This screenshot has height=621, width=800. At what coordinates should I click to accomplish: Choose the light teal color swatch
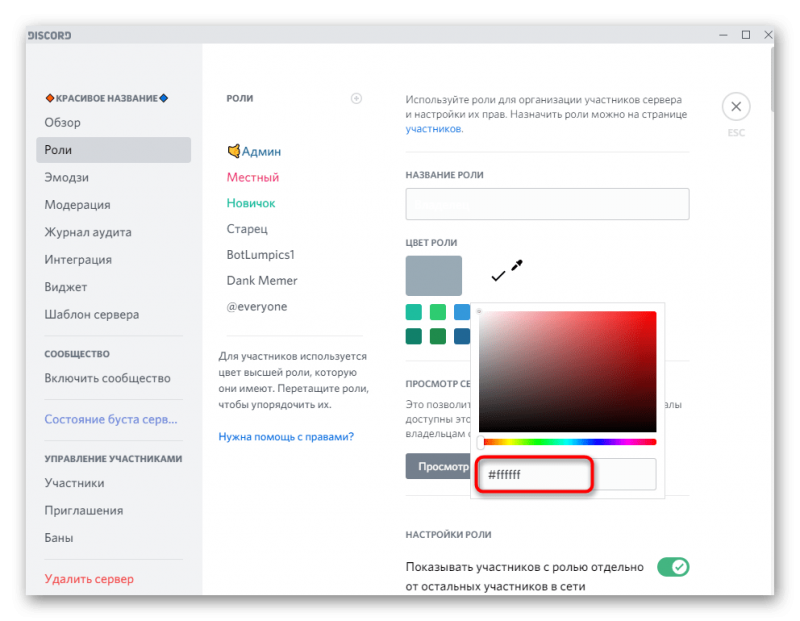(x=414, y=311)
